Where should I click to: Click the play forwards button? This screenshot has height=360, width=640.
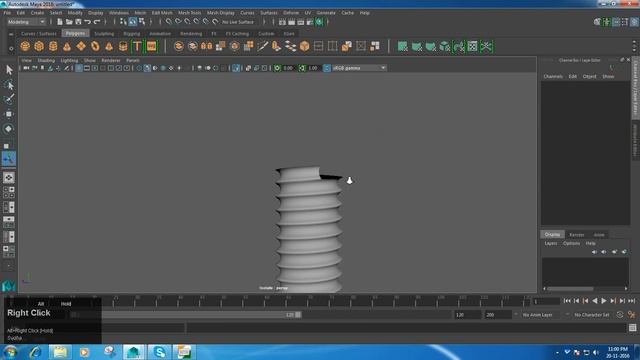[604, 301]
